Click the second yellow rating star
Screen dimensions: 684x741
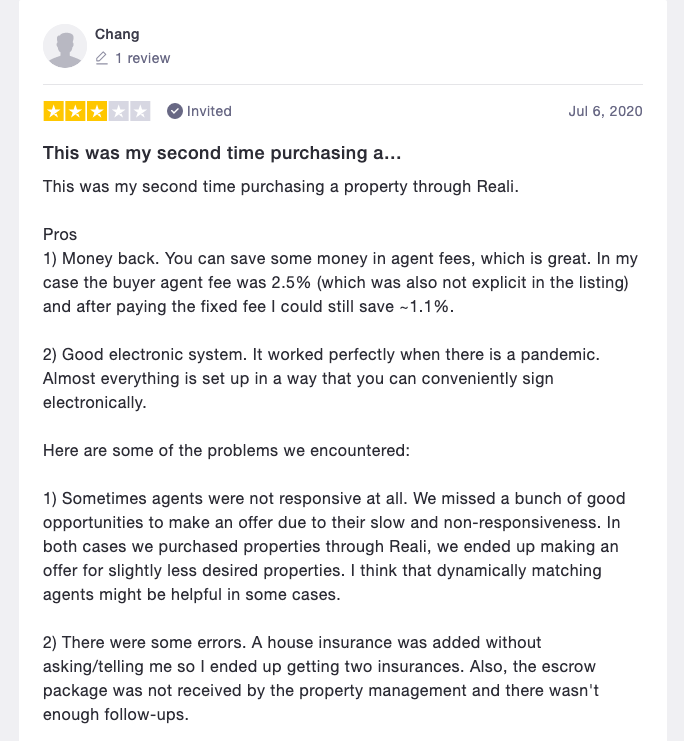point(75,111)
